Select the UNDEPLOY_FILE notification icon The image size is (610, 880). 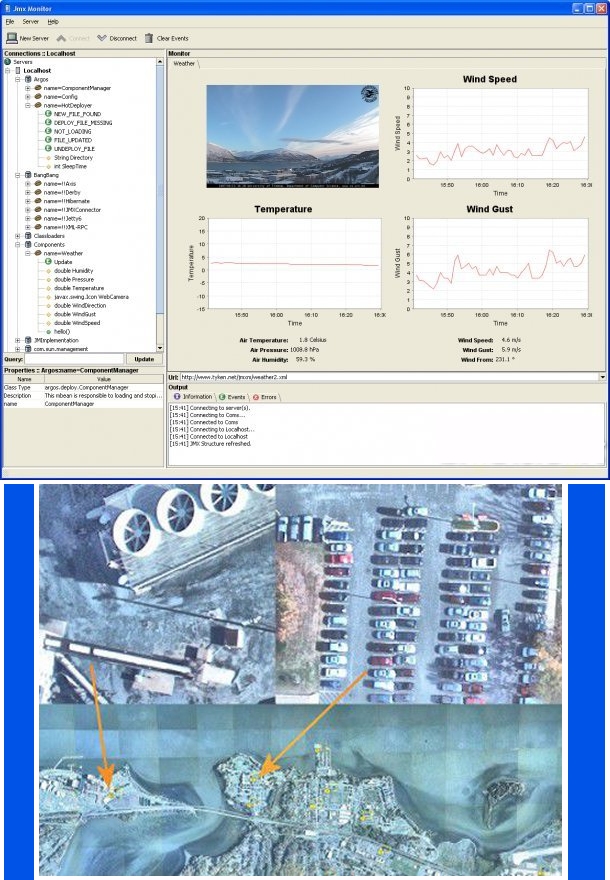(x=48, y=148)
